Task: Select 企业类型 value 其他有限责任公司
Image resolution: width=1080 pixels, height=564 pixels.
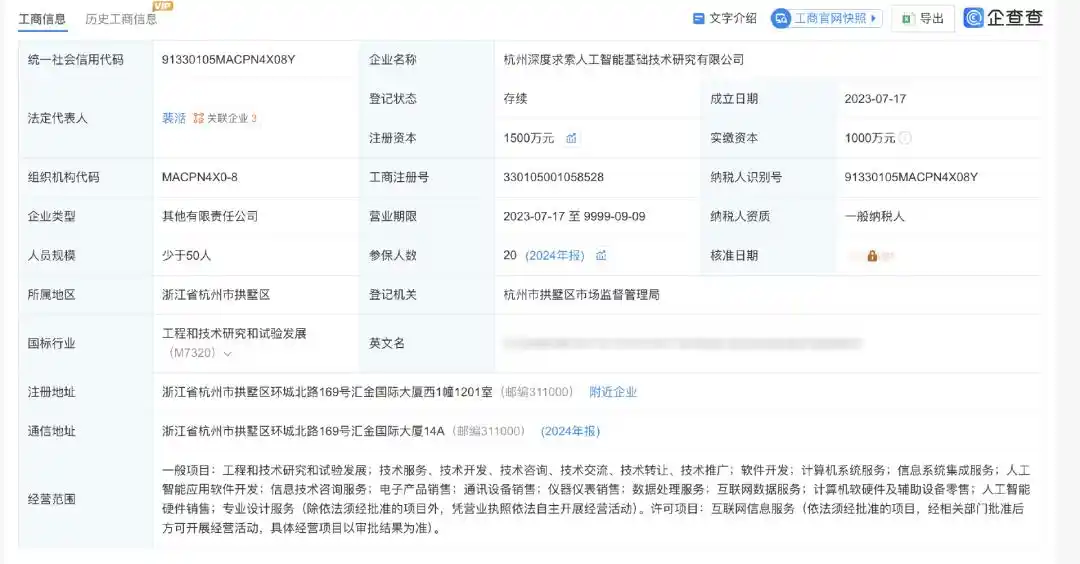Action: (x=210, y=217)
